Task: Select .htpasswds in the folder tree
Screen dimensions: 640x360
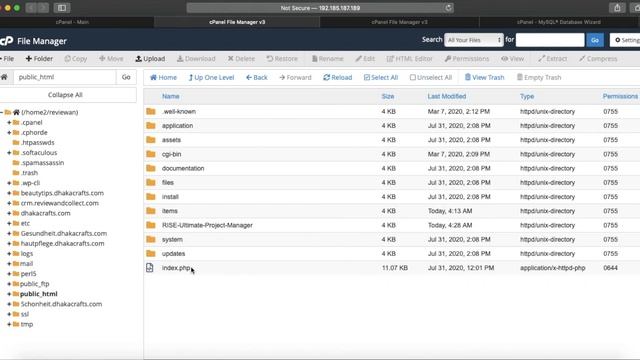Action: tap(38, 142)
